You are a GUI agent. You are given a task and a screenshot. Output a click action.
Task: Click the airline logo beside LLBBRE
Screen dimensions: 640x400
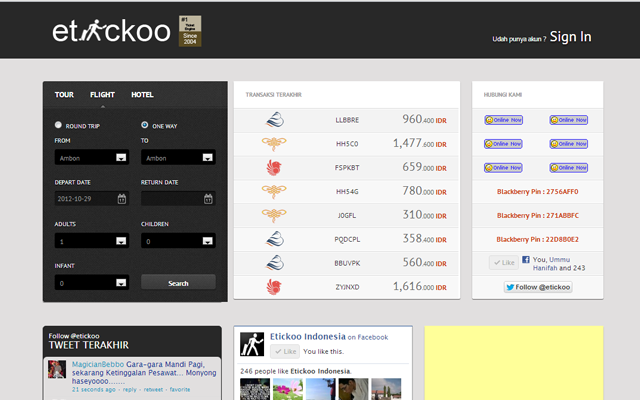tap(274, 119)
